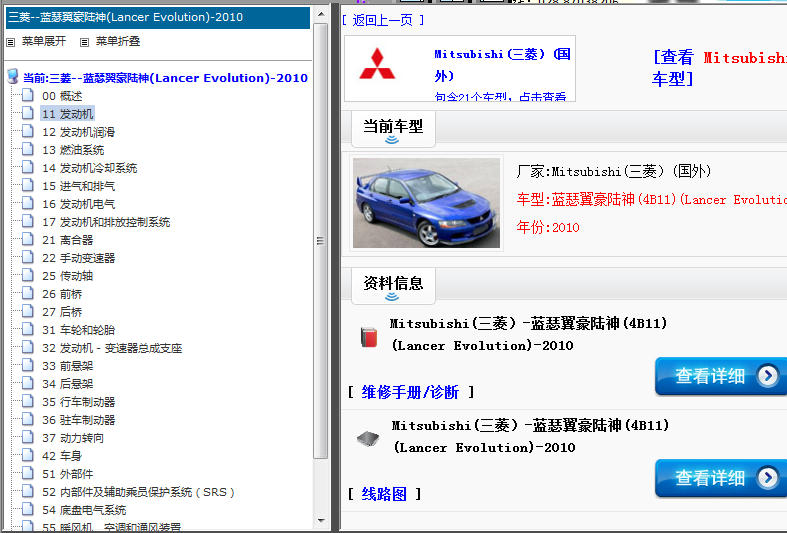
Task: Click the page icon next to 14 发动机冷却系统
Action: [28, 168]
